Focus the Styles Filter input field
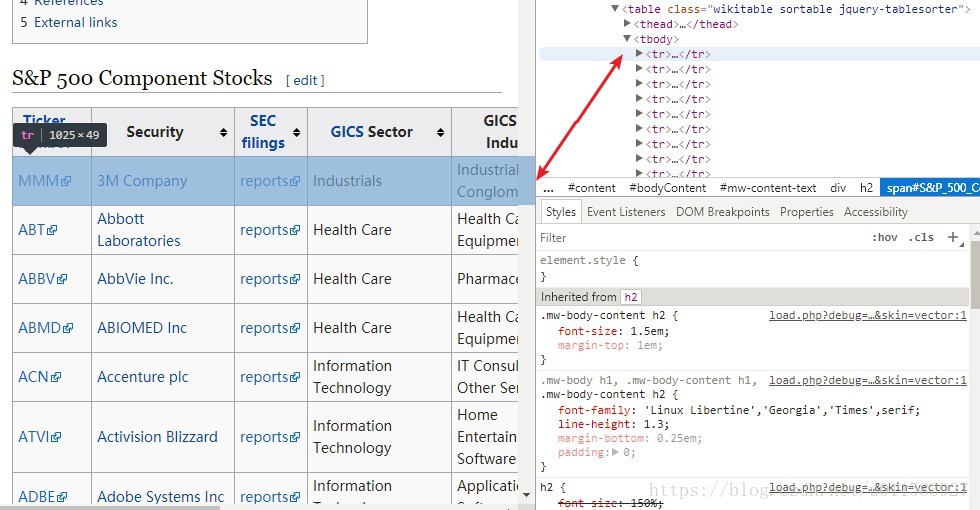Viewport: 980px width, 510px height. [700, 238]
